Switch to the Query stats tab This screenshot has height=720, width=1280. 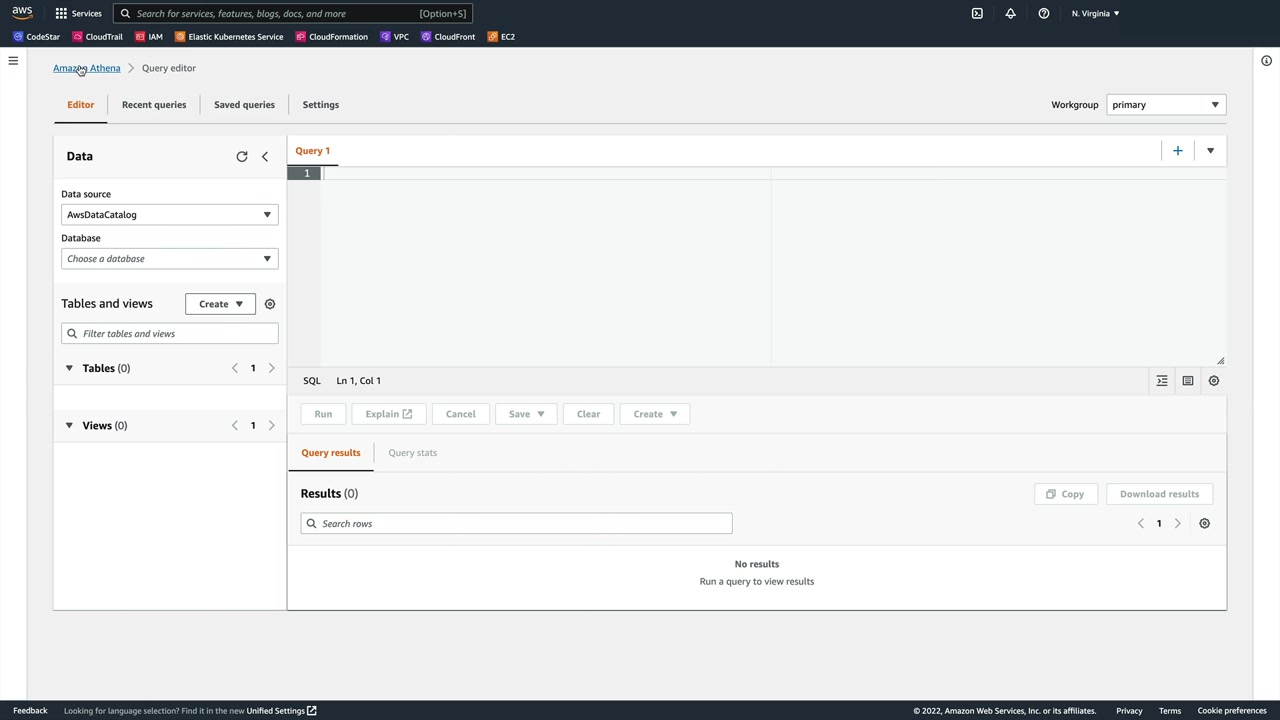click(413, 453)
